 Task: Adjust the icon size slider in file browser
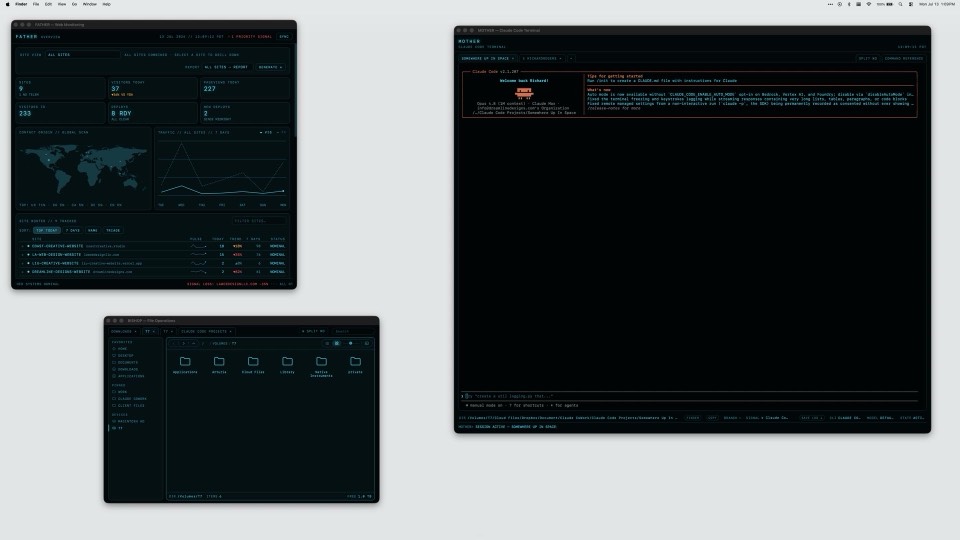(351, 343)
